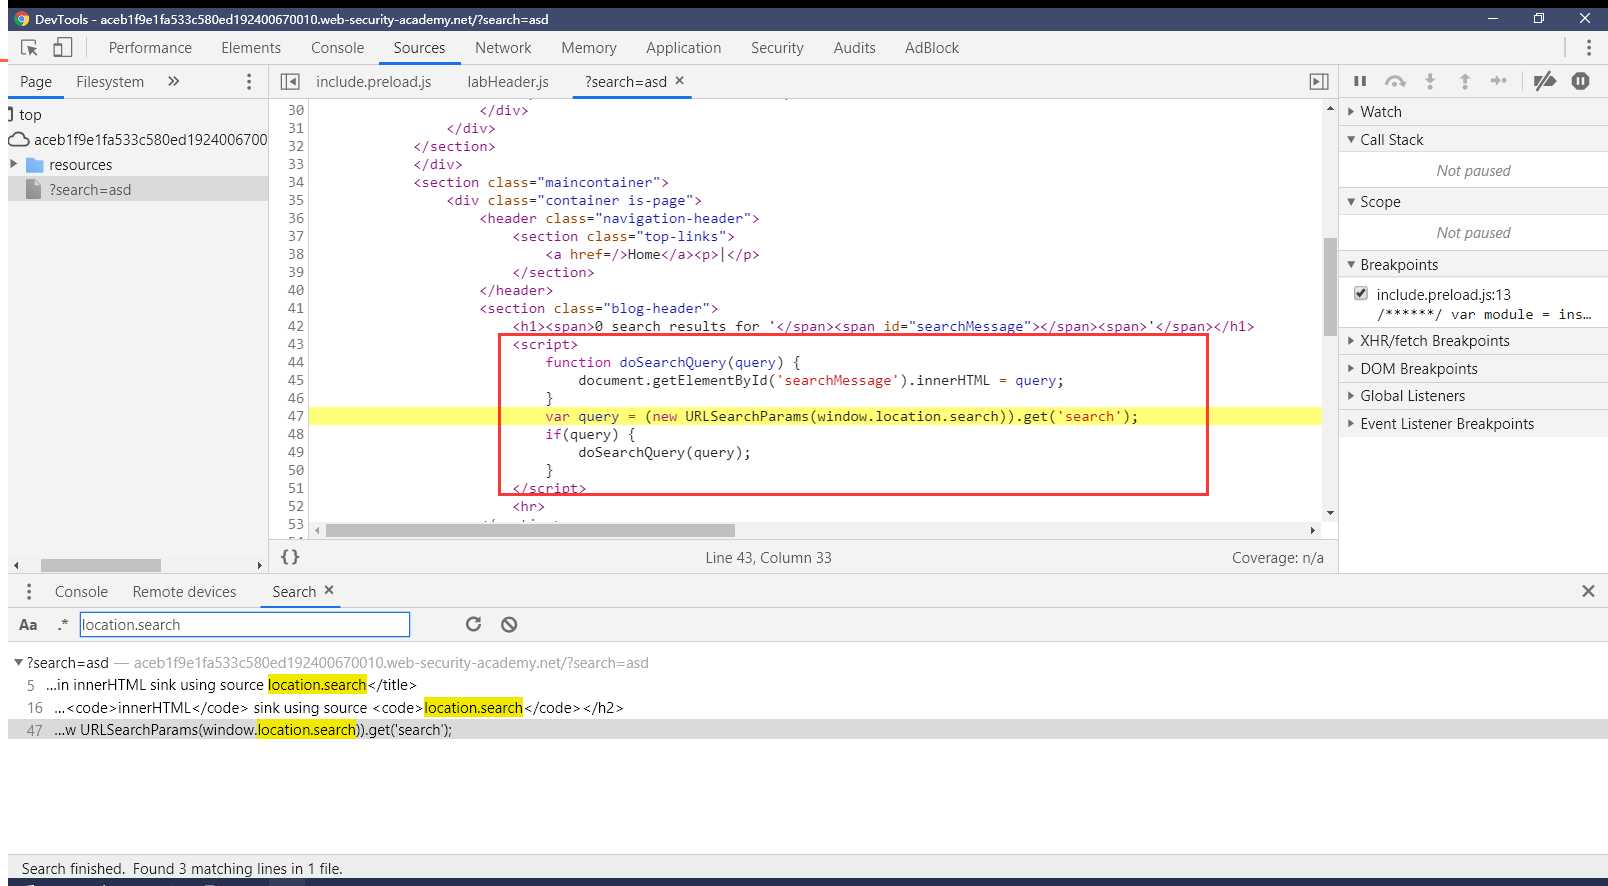Open the Memory panel

point(589,48)
